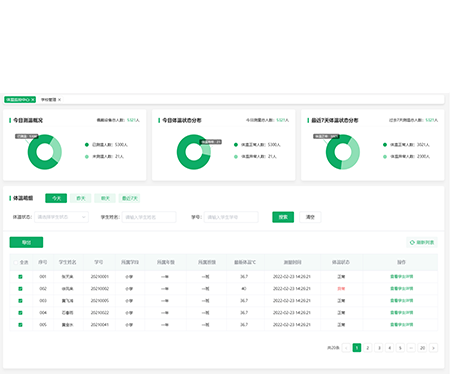Open student details link for row 004
The image size is (450, 374).
pos(402,312)
